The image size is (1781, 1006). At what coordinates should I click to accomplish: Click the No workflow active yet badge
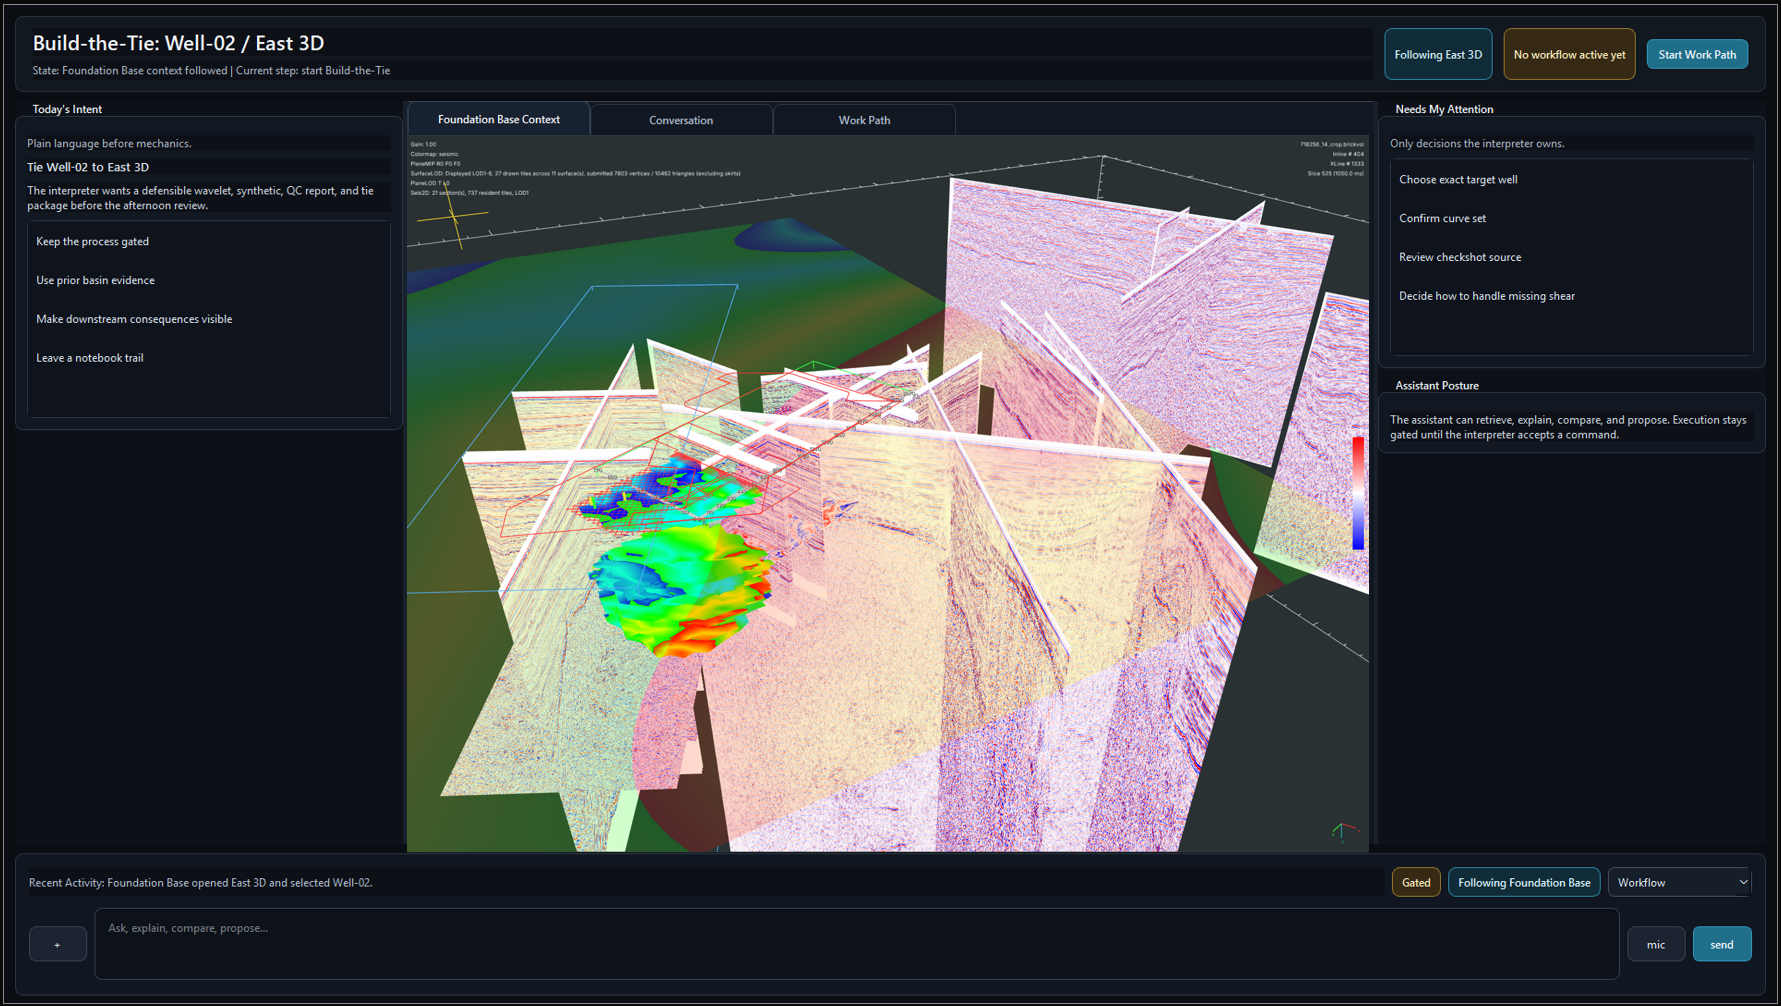(1569, 54)
